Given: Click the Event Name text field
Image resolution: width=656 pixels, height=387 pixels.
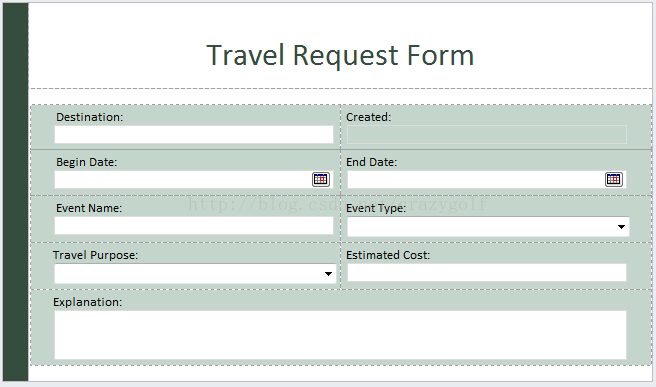Looking at the screenshot, I should point(194,226).
